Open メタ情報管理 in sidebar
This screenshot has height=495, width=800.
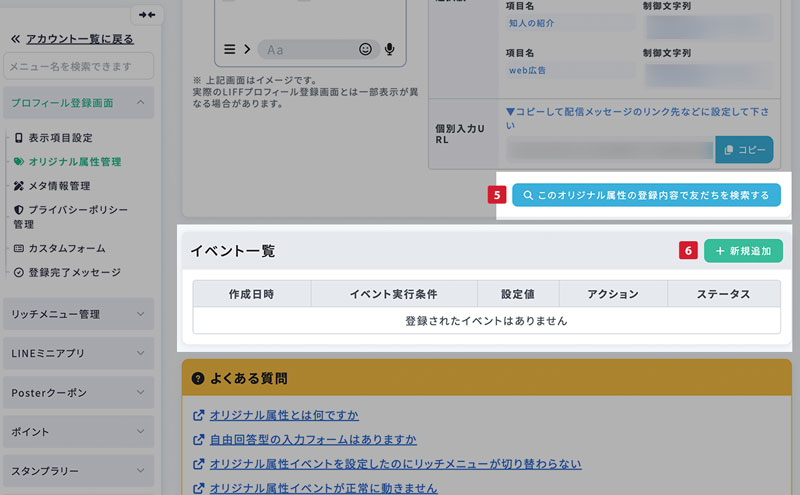(59, 186)
